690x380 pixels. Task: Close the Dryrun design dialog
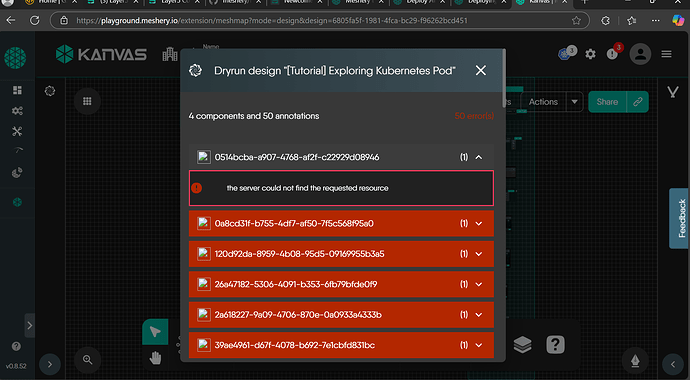point(481,70)
